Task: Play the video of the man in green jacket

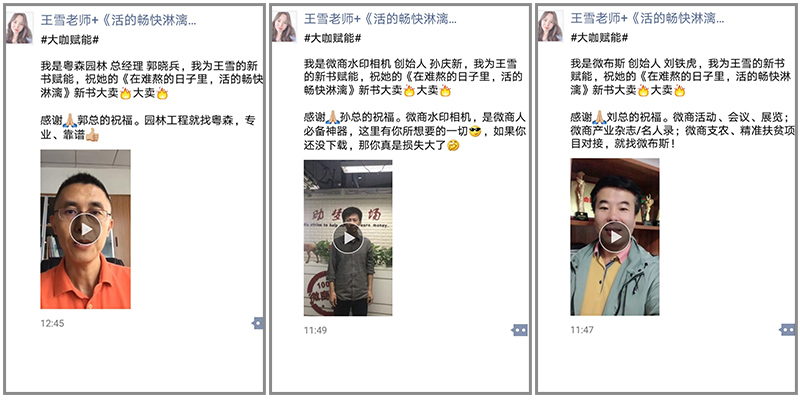Action: (614, 237)
